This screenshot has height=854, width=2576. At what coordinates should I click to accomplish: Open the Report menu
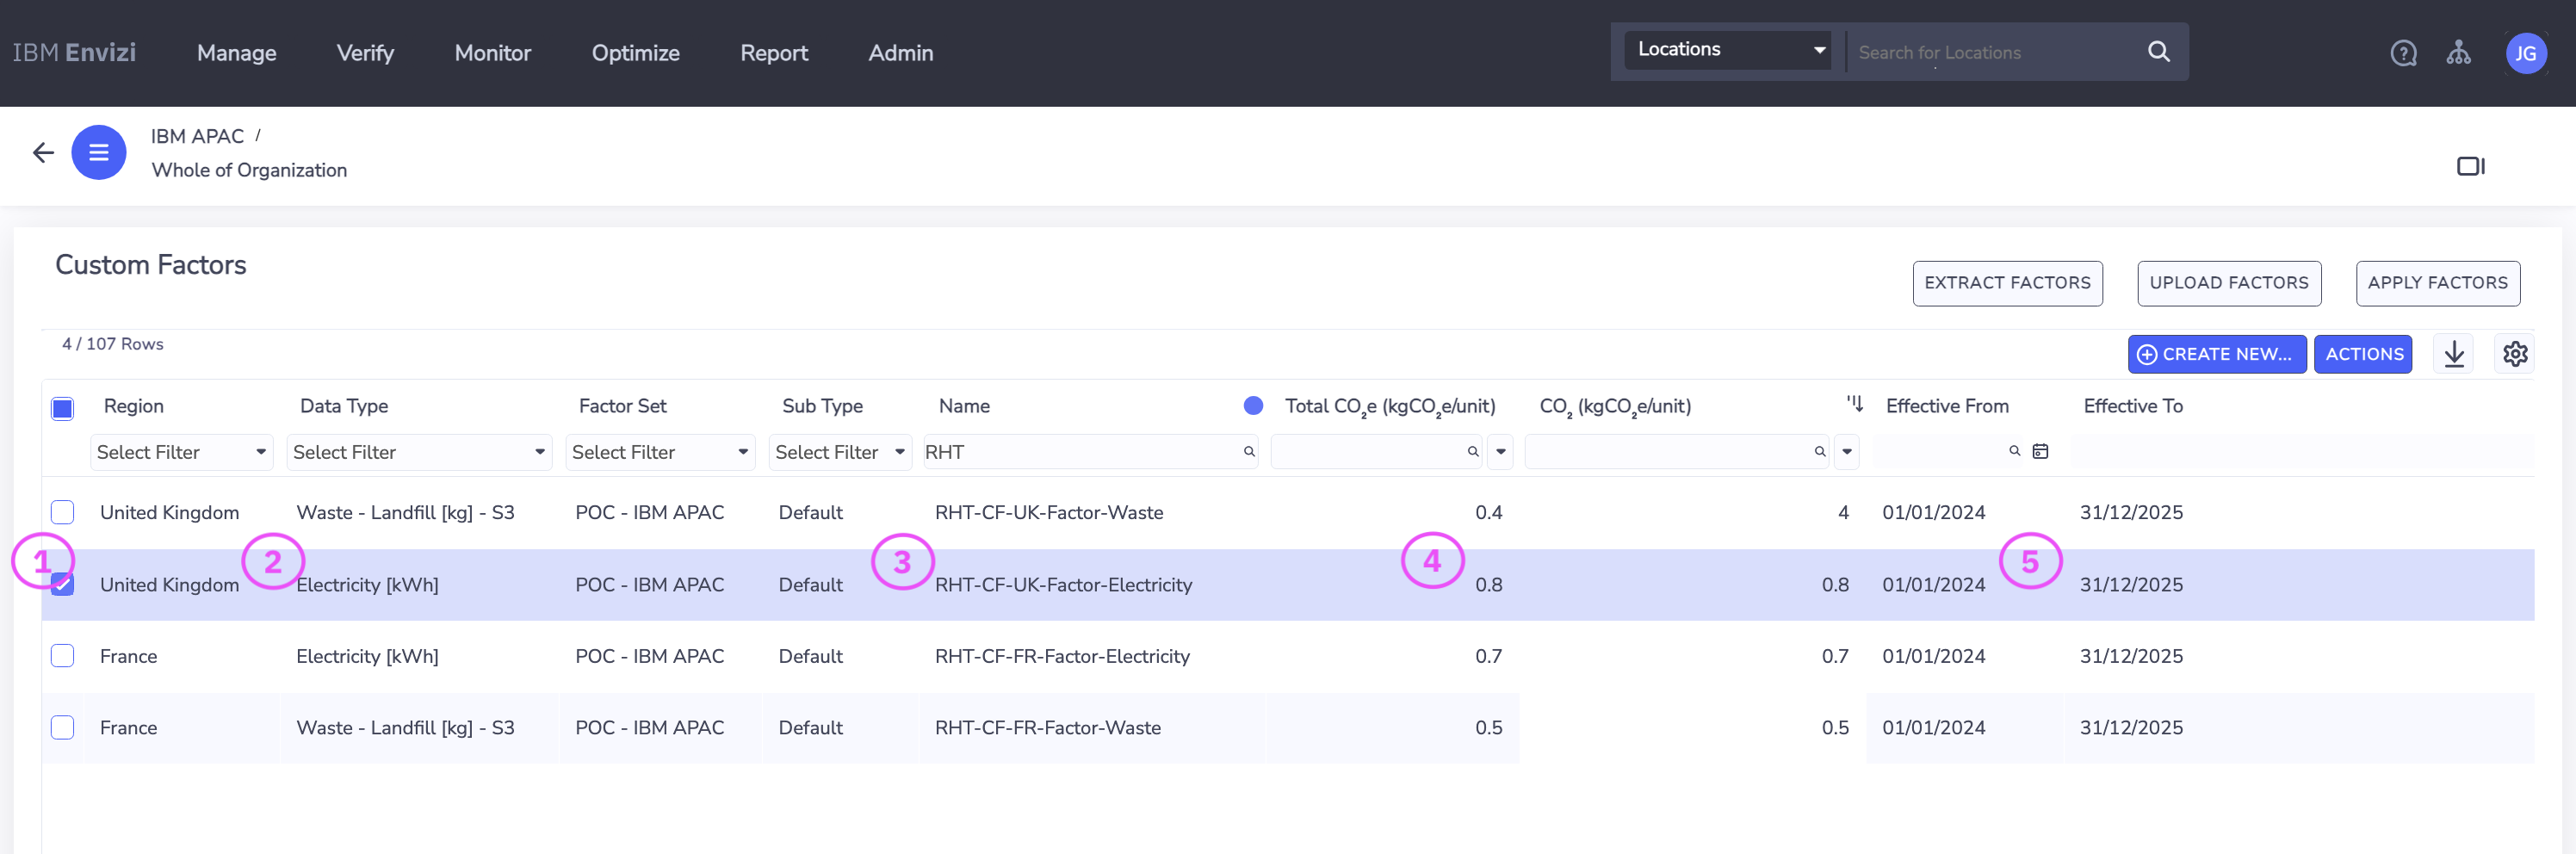point(773,53)
